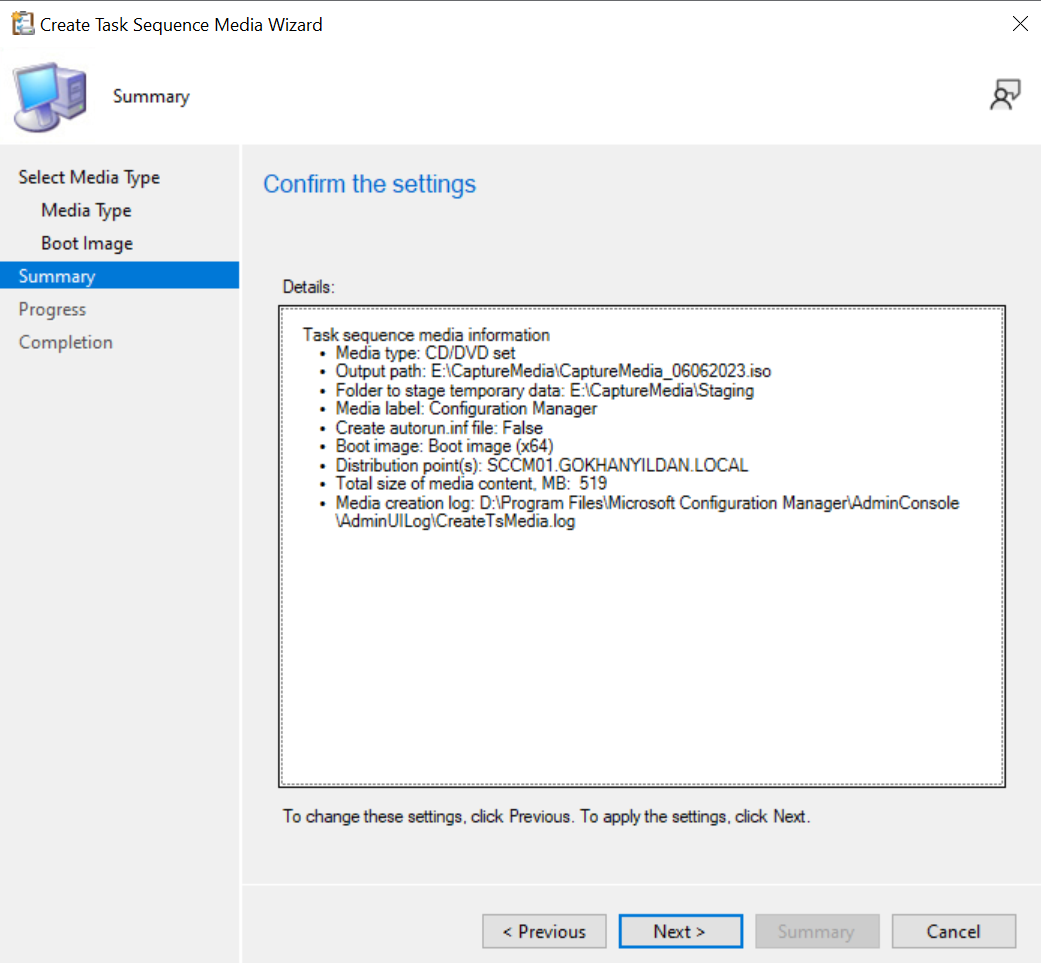Image resolution: width=1041 pixels, height=963 pixels.
Task: Click Distribution point SCCM01.GOKHANYILDAN.LOCAL line
Action: 542,465
